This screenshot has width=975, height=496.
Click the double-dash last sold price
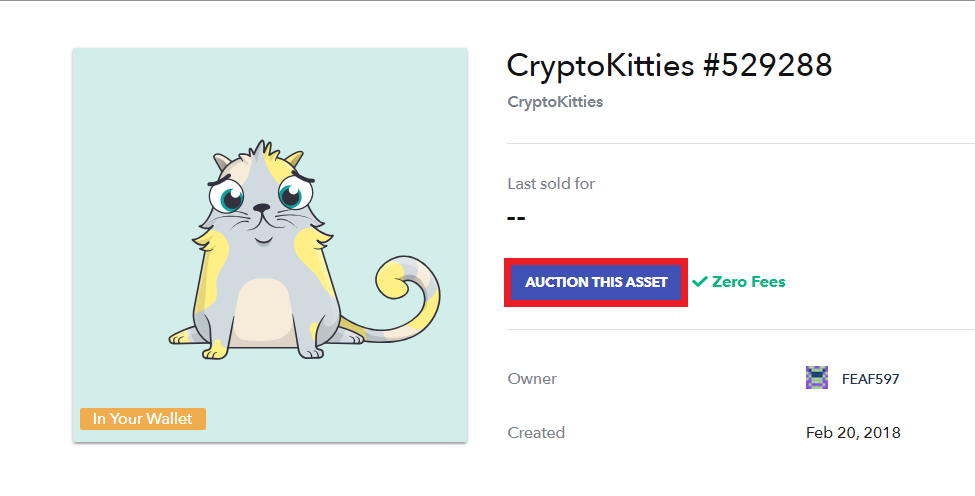[516, 218]
